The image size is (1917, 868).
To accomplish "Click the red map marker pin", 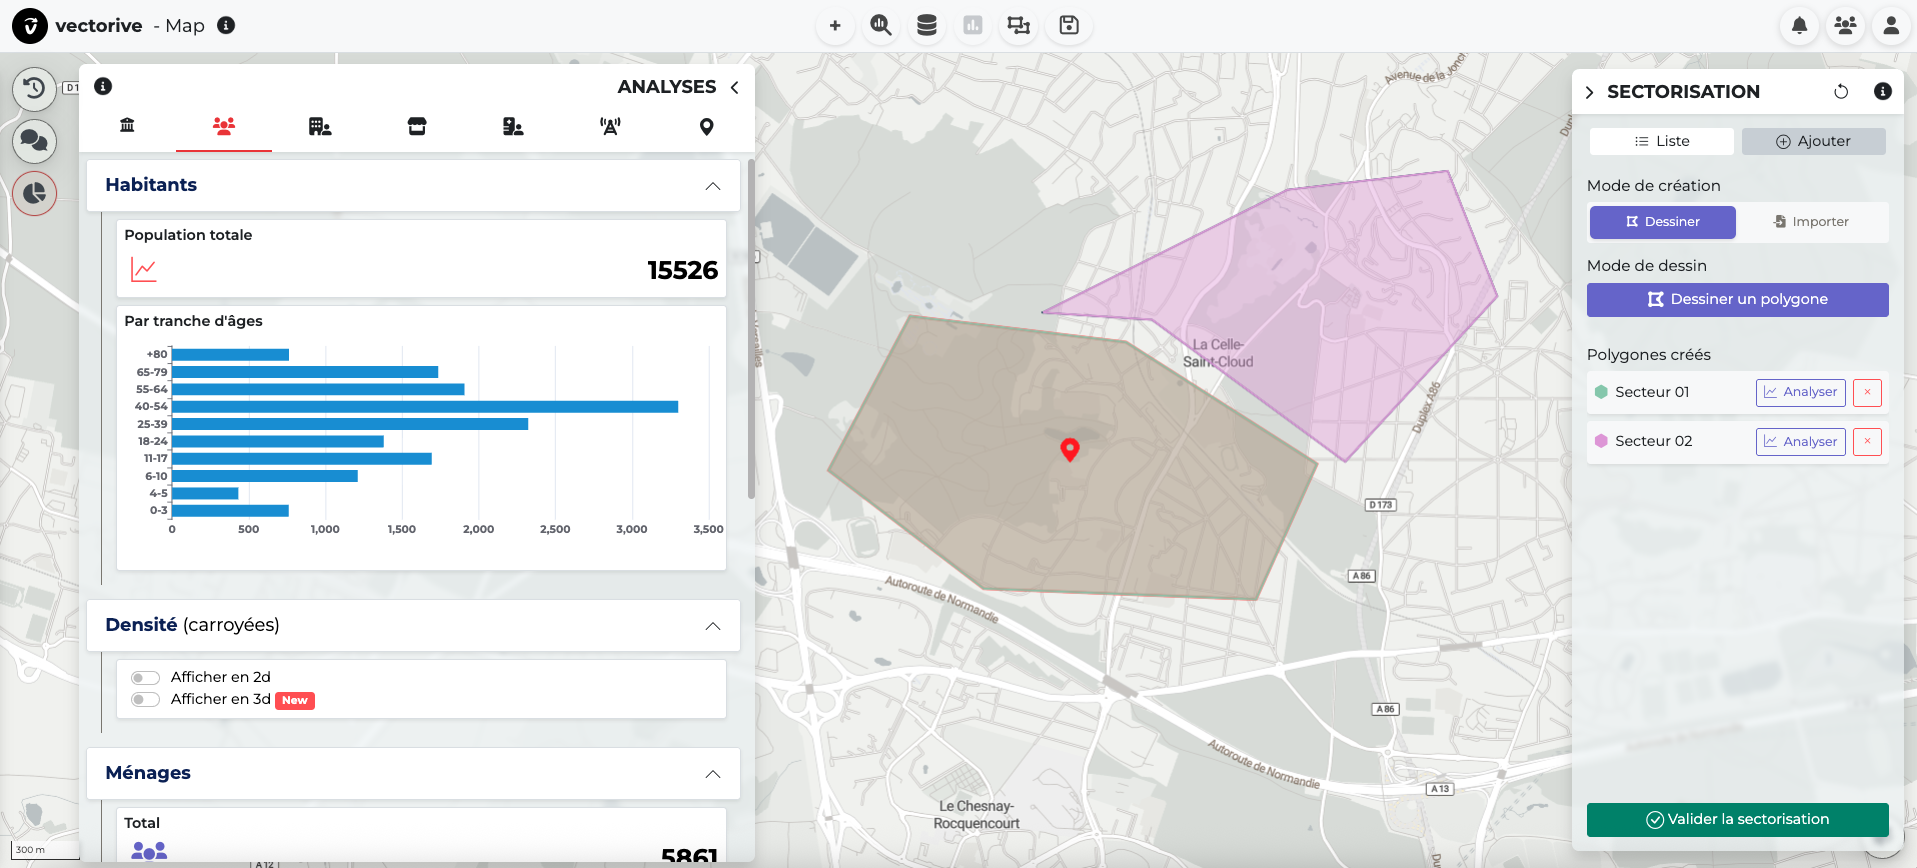I will [x=1069, y=449].
